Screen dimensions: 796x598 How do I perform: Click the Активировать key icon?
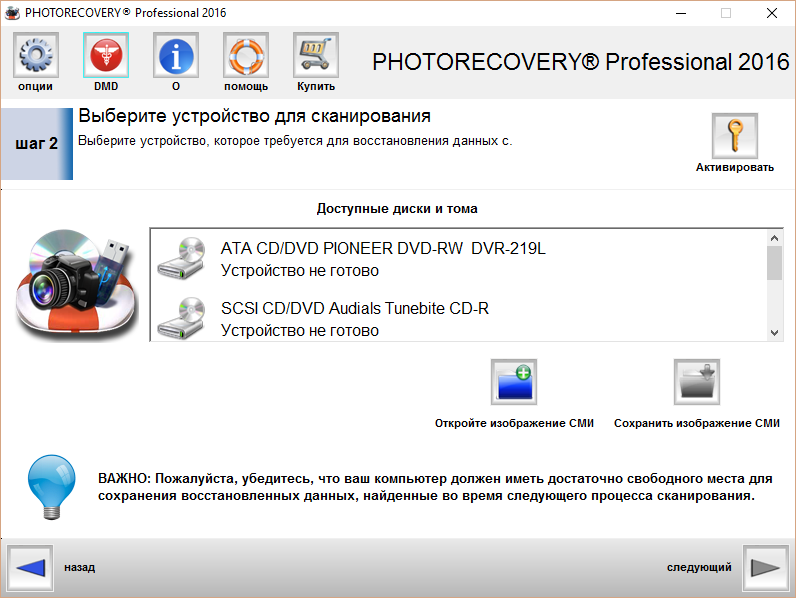[735, 136]
